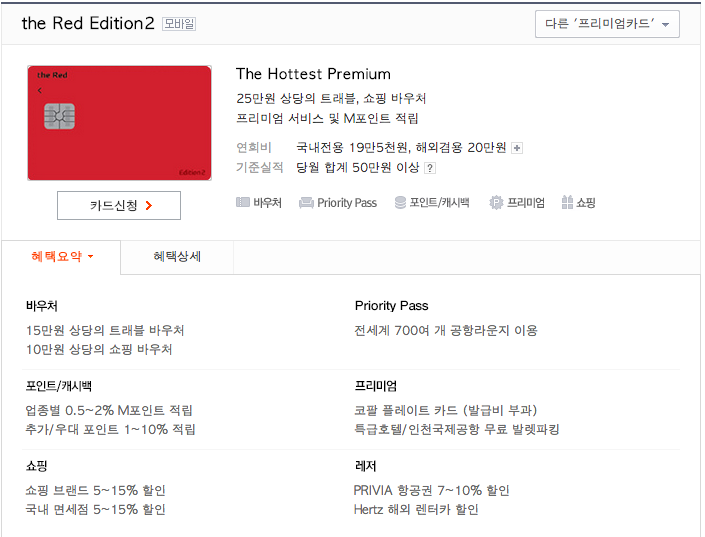Click the Priority Pass lounge icon

click(x=307, y=203)
